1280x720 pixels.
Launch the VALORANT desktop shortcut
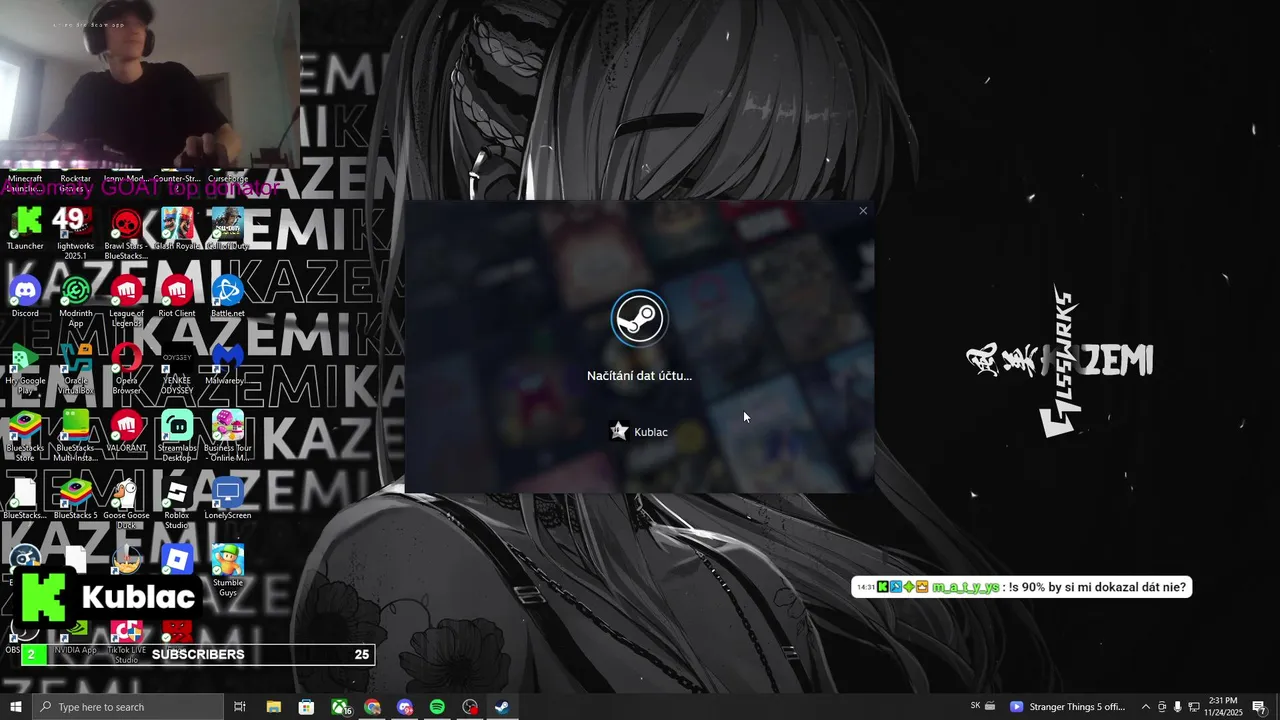click(126, 431)
